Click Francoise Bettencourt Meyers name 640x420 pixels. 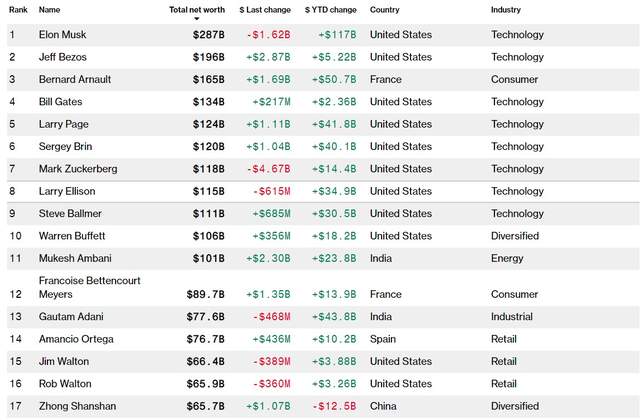point(89,287)
